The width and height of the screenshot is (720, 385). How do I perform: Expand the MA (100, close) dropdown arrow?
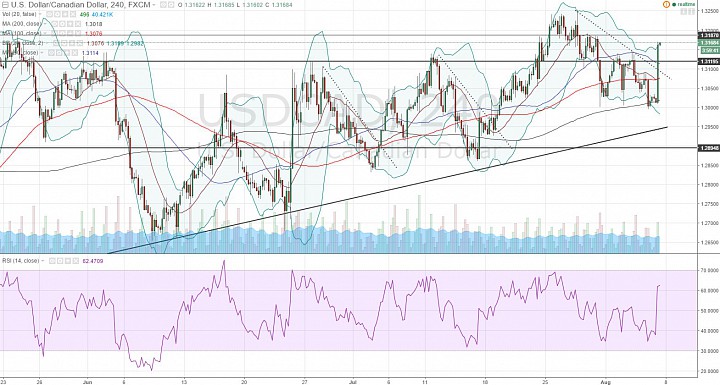45,34
